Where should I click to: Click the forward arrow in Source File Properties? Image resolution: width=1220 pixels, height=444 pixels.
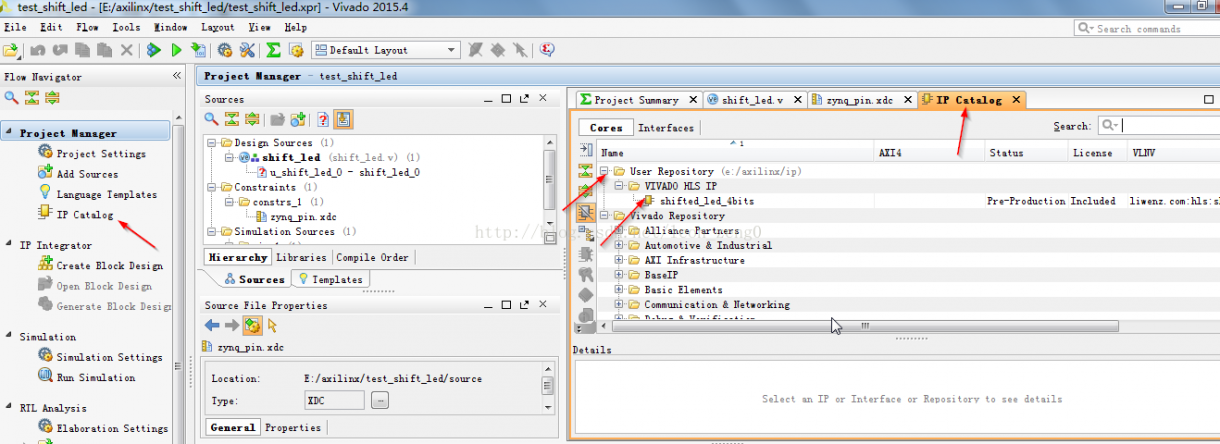coord(231,325)
